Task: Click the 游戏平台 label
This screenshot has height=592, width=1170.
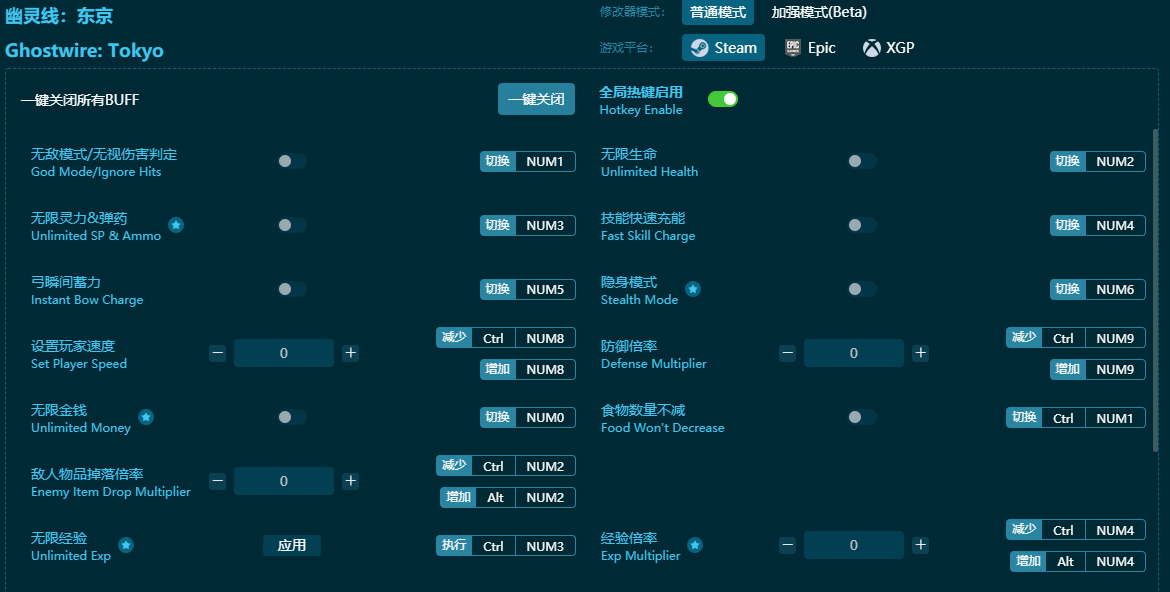Action: 626,48
